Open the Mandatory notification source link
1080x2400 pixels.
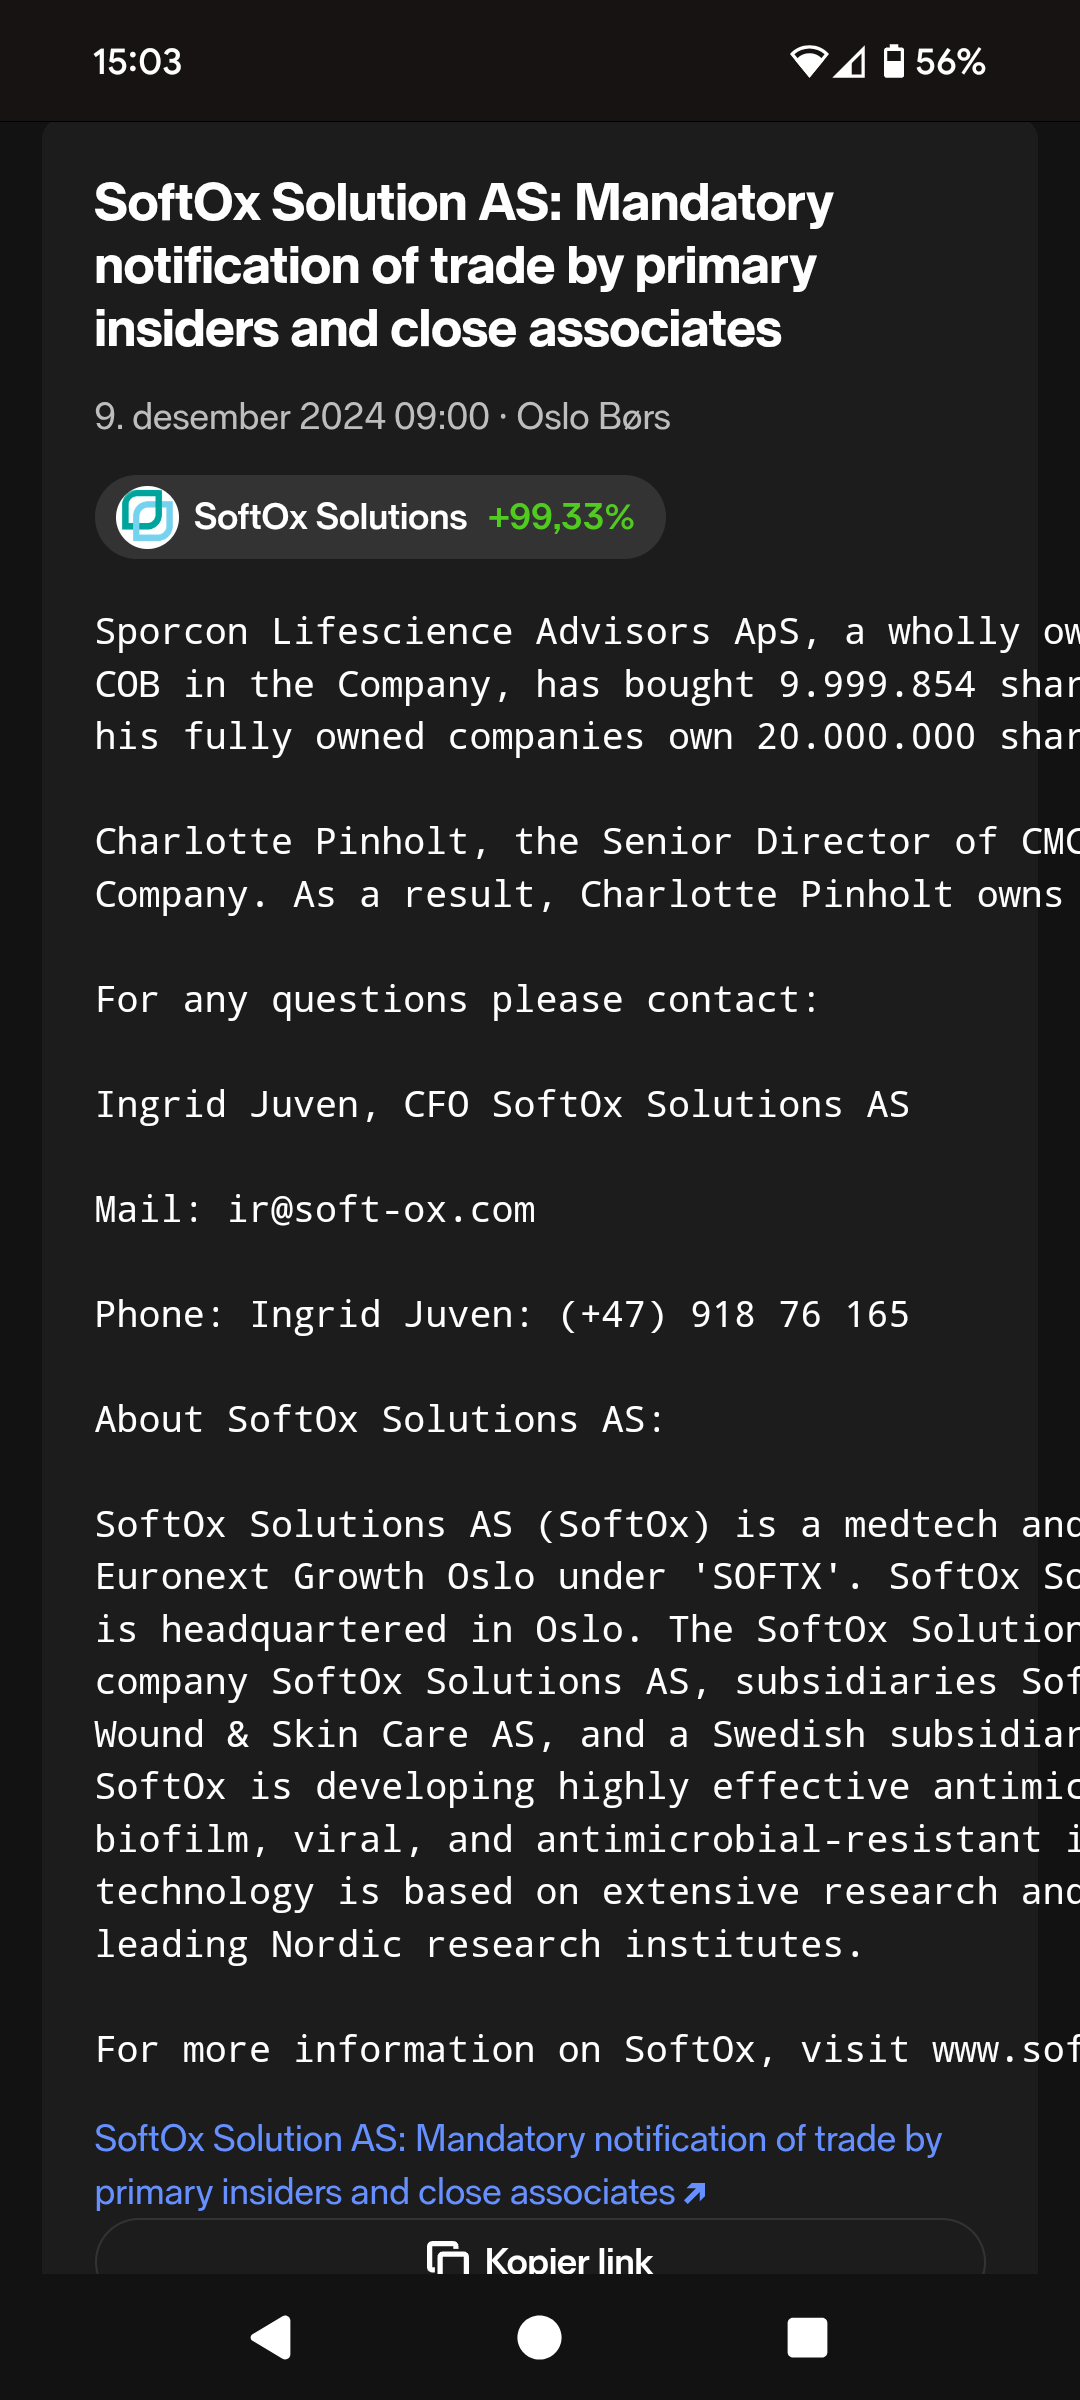coord(518,2165)
